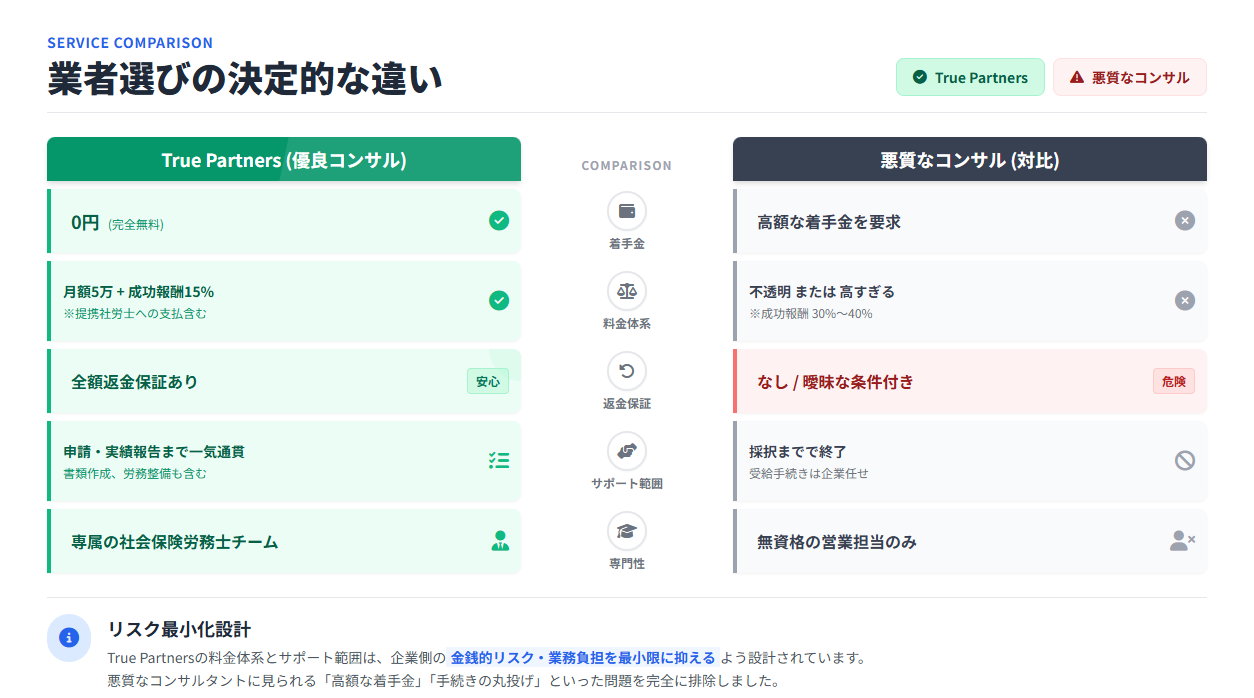Select the True Partners legend badge
The height and width of the screenshot is (698, 1254).
pyautogui.click(x=970, y=77)
